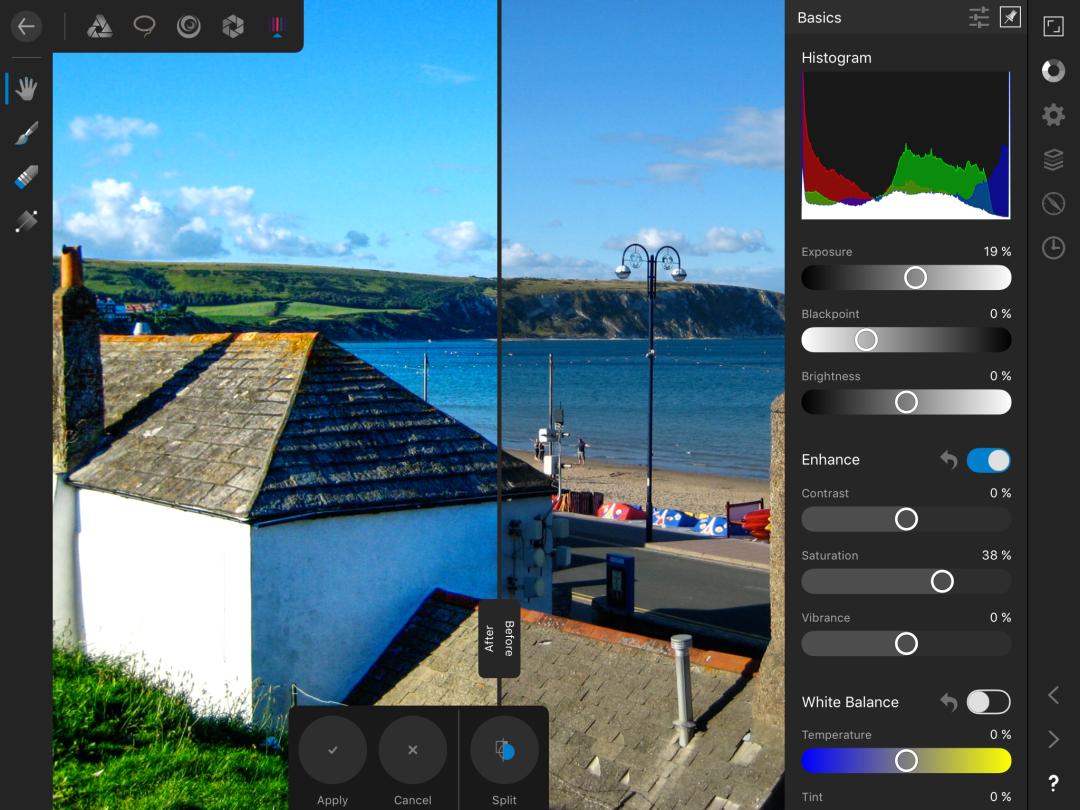The image size is (1080, 810).
Task: Open the Liquify persona swirl icon
Action: [x=188, y=27]
